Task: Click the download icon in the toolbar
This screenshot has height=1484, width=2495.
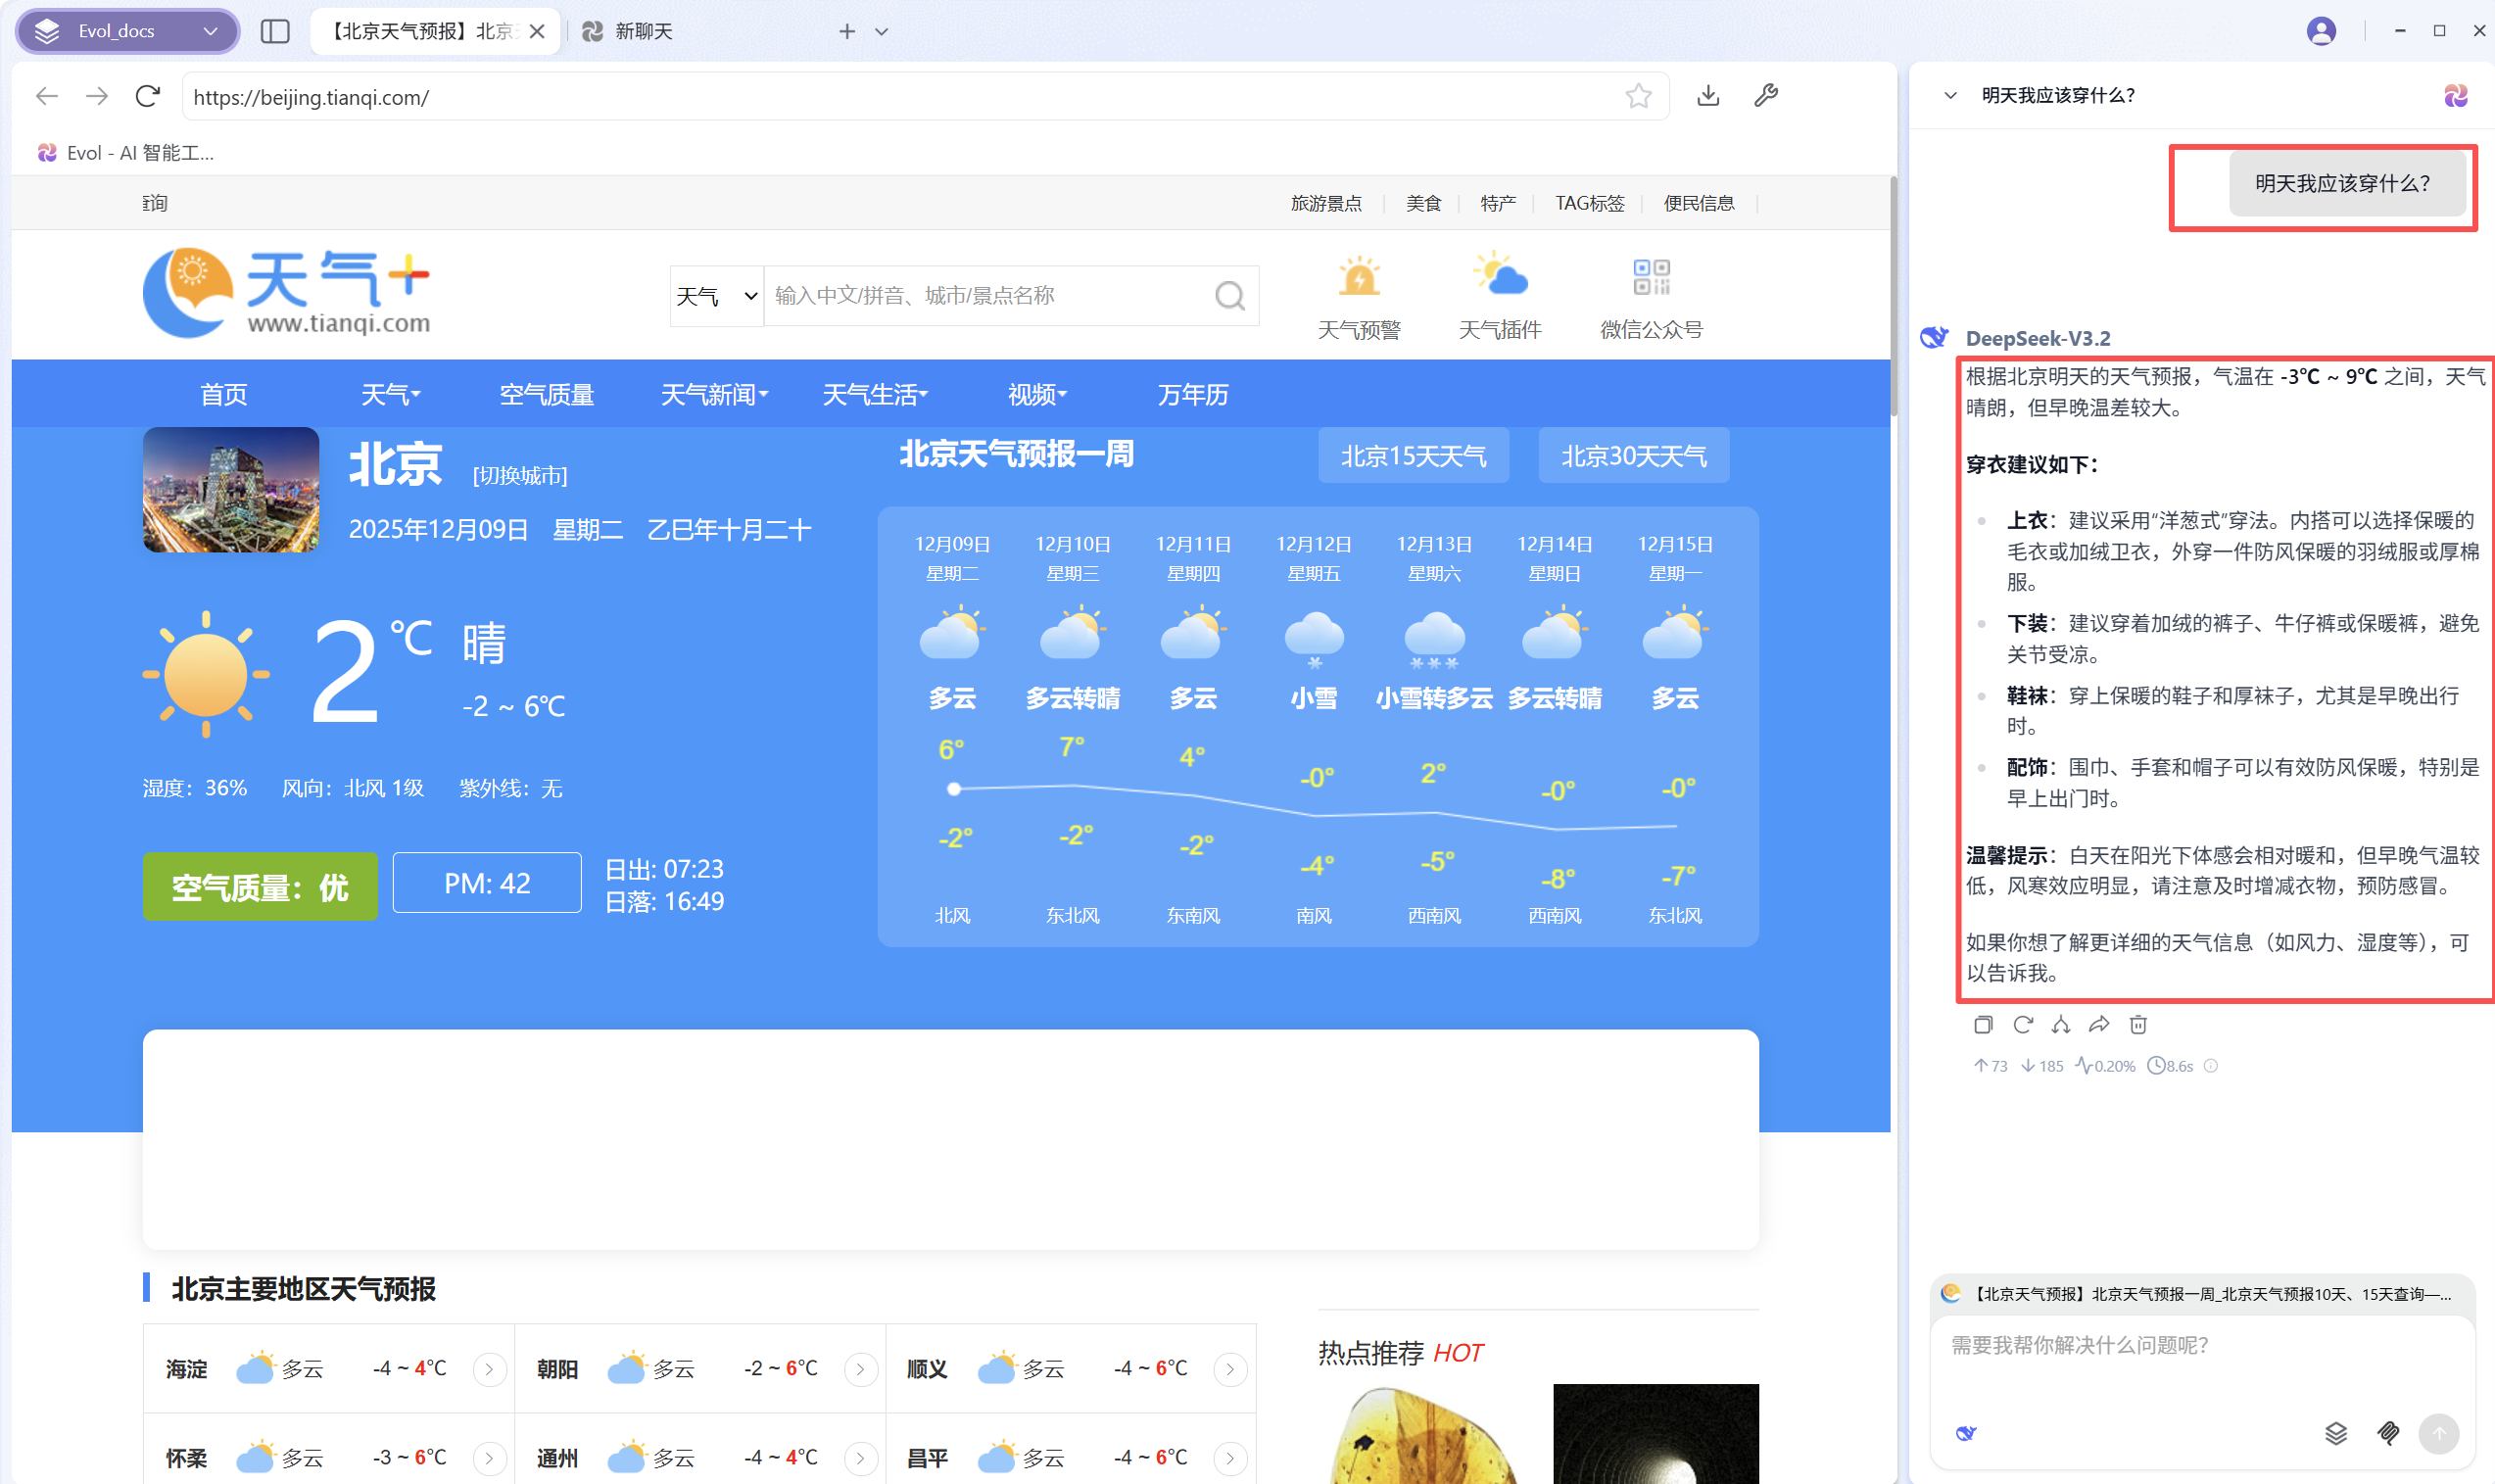Action: tap(1708, 96)
